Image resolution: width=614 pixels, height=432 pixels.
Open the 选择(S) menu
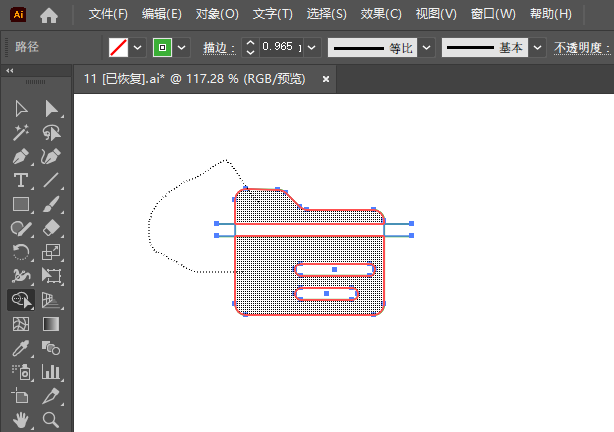[327, 14]
